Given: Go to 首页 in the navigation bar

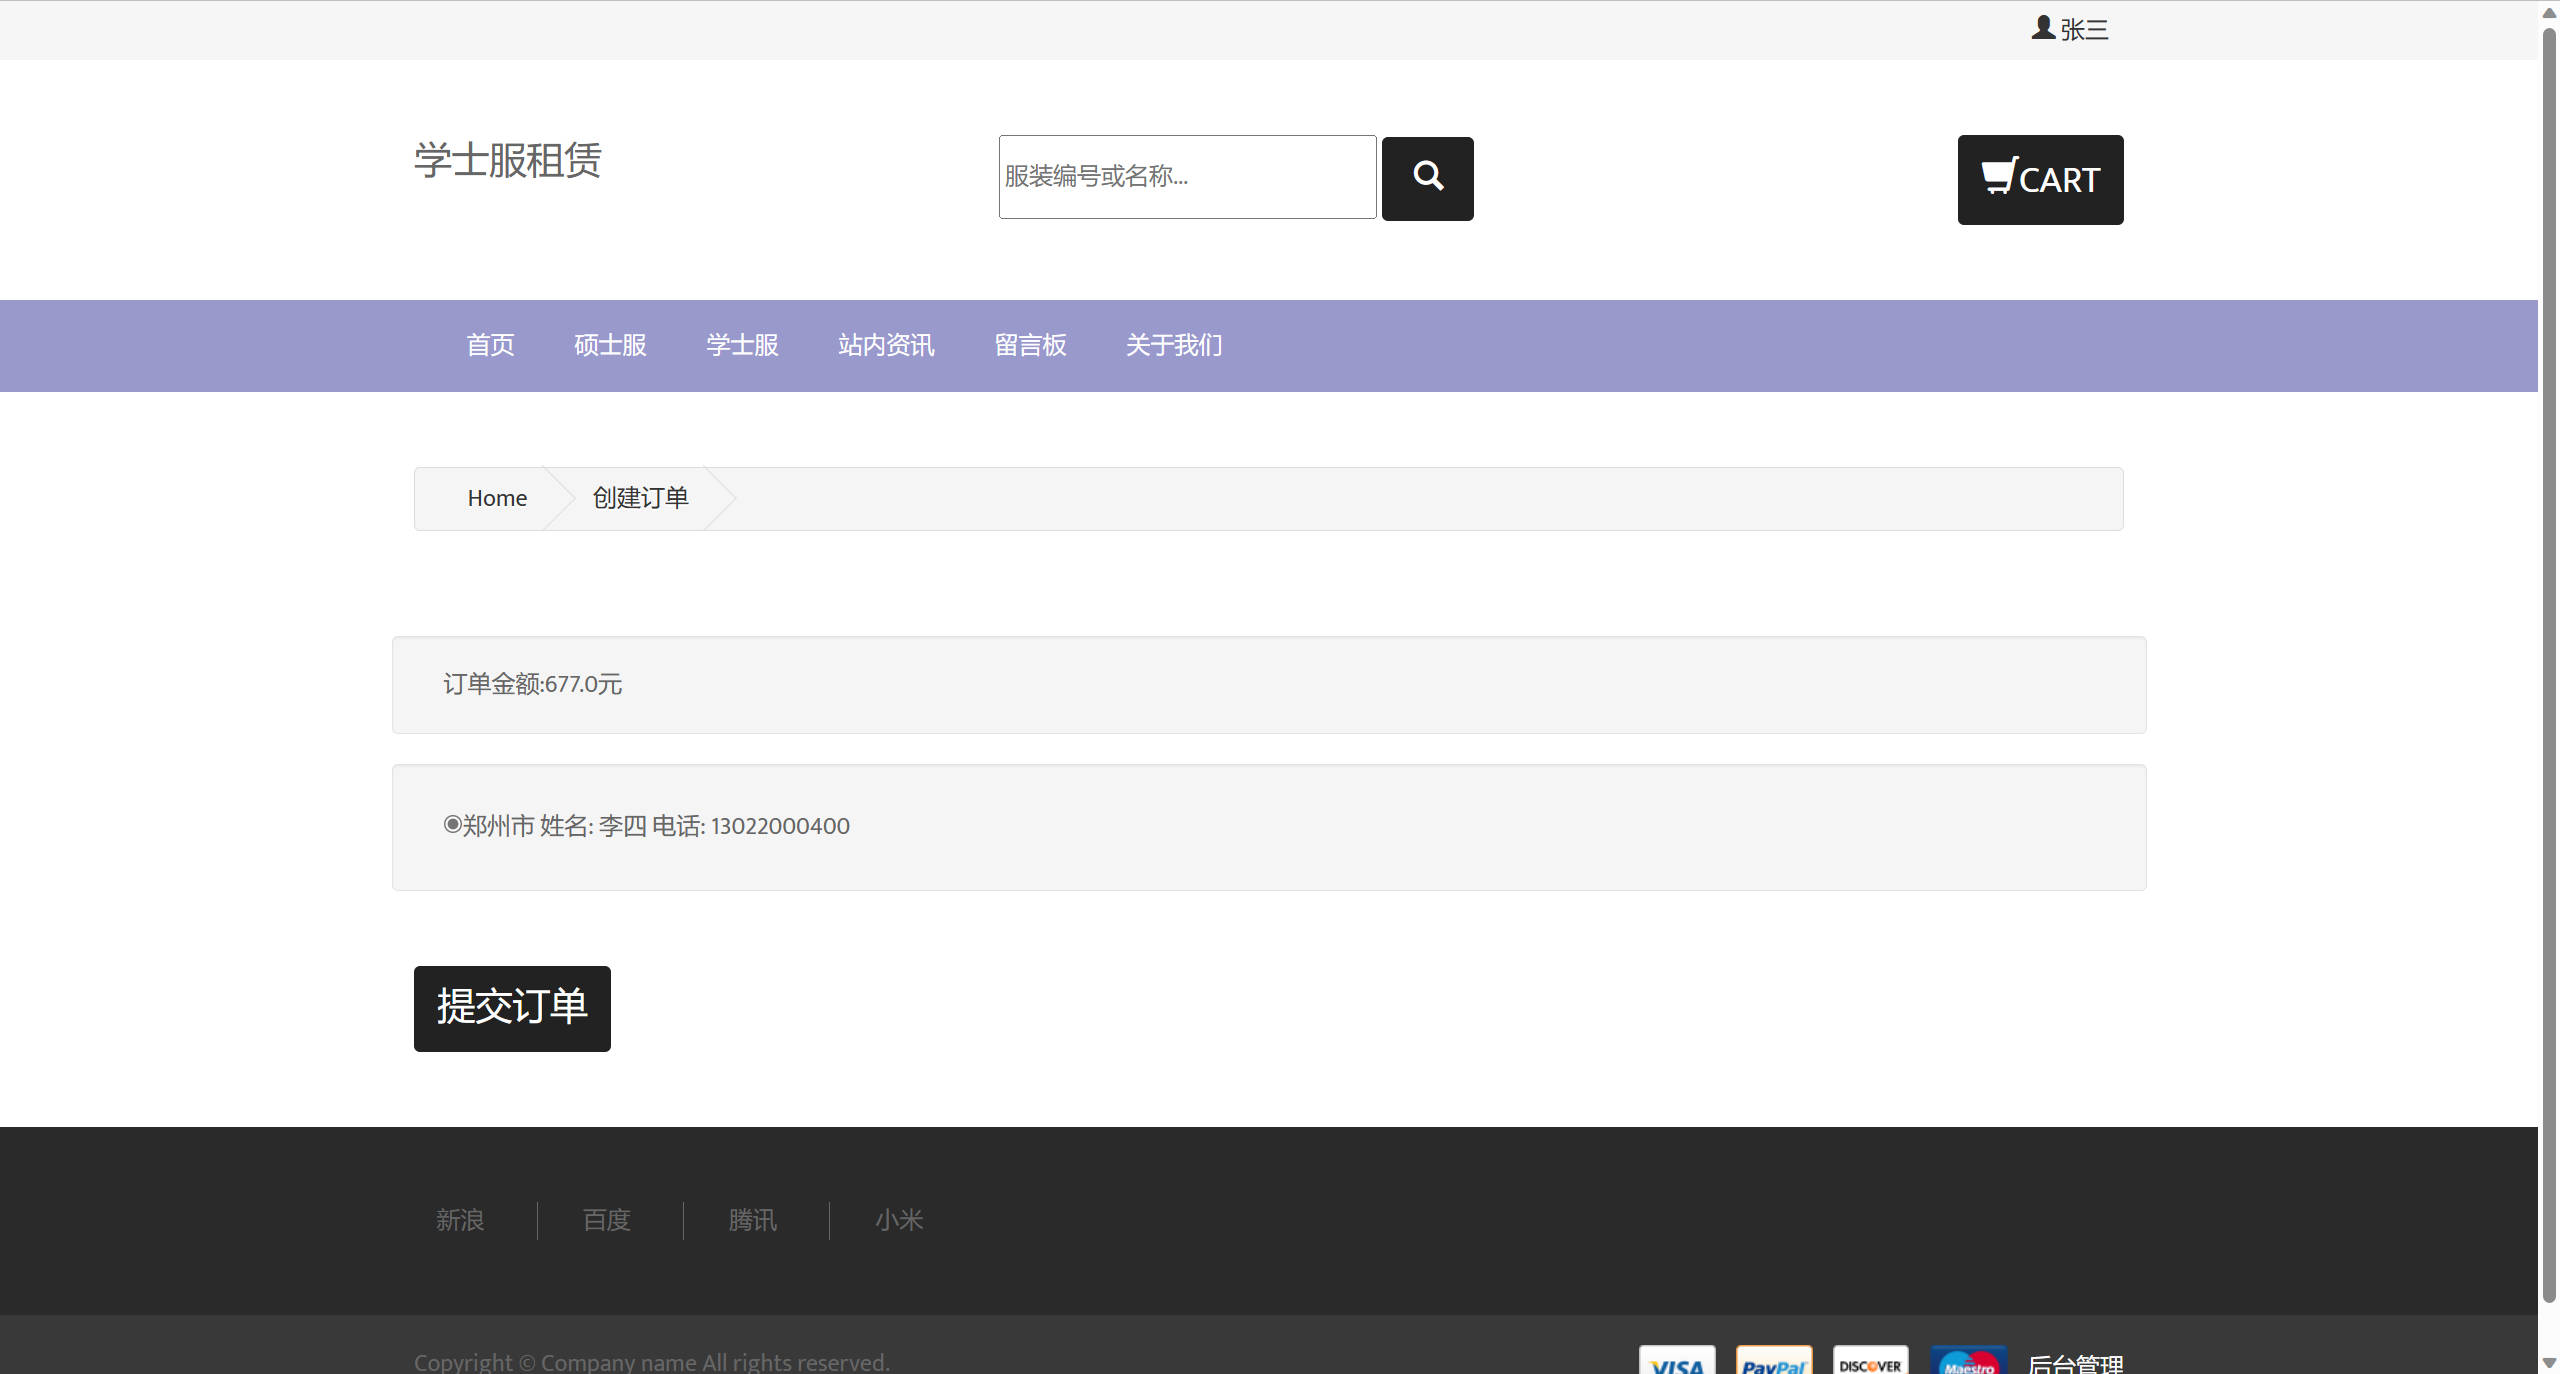Looking at the screenshot, I should (490, 345).
